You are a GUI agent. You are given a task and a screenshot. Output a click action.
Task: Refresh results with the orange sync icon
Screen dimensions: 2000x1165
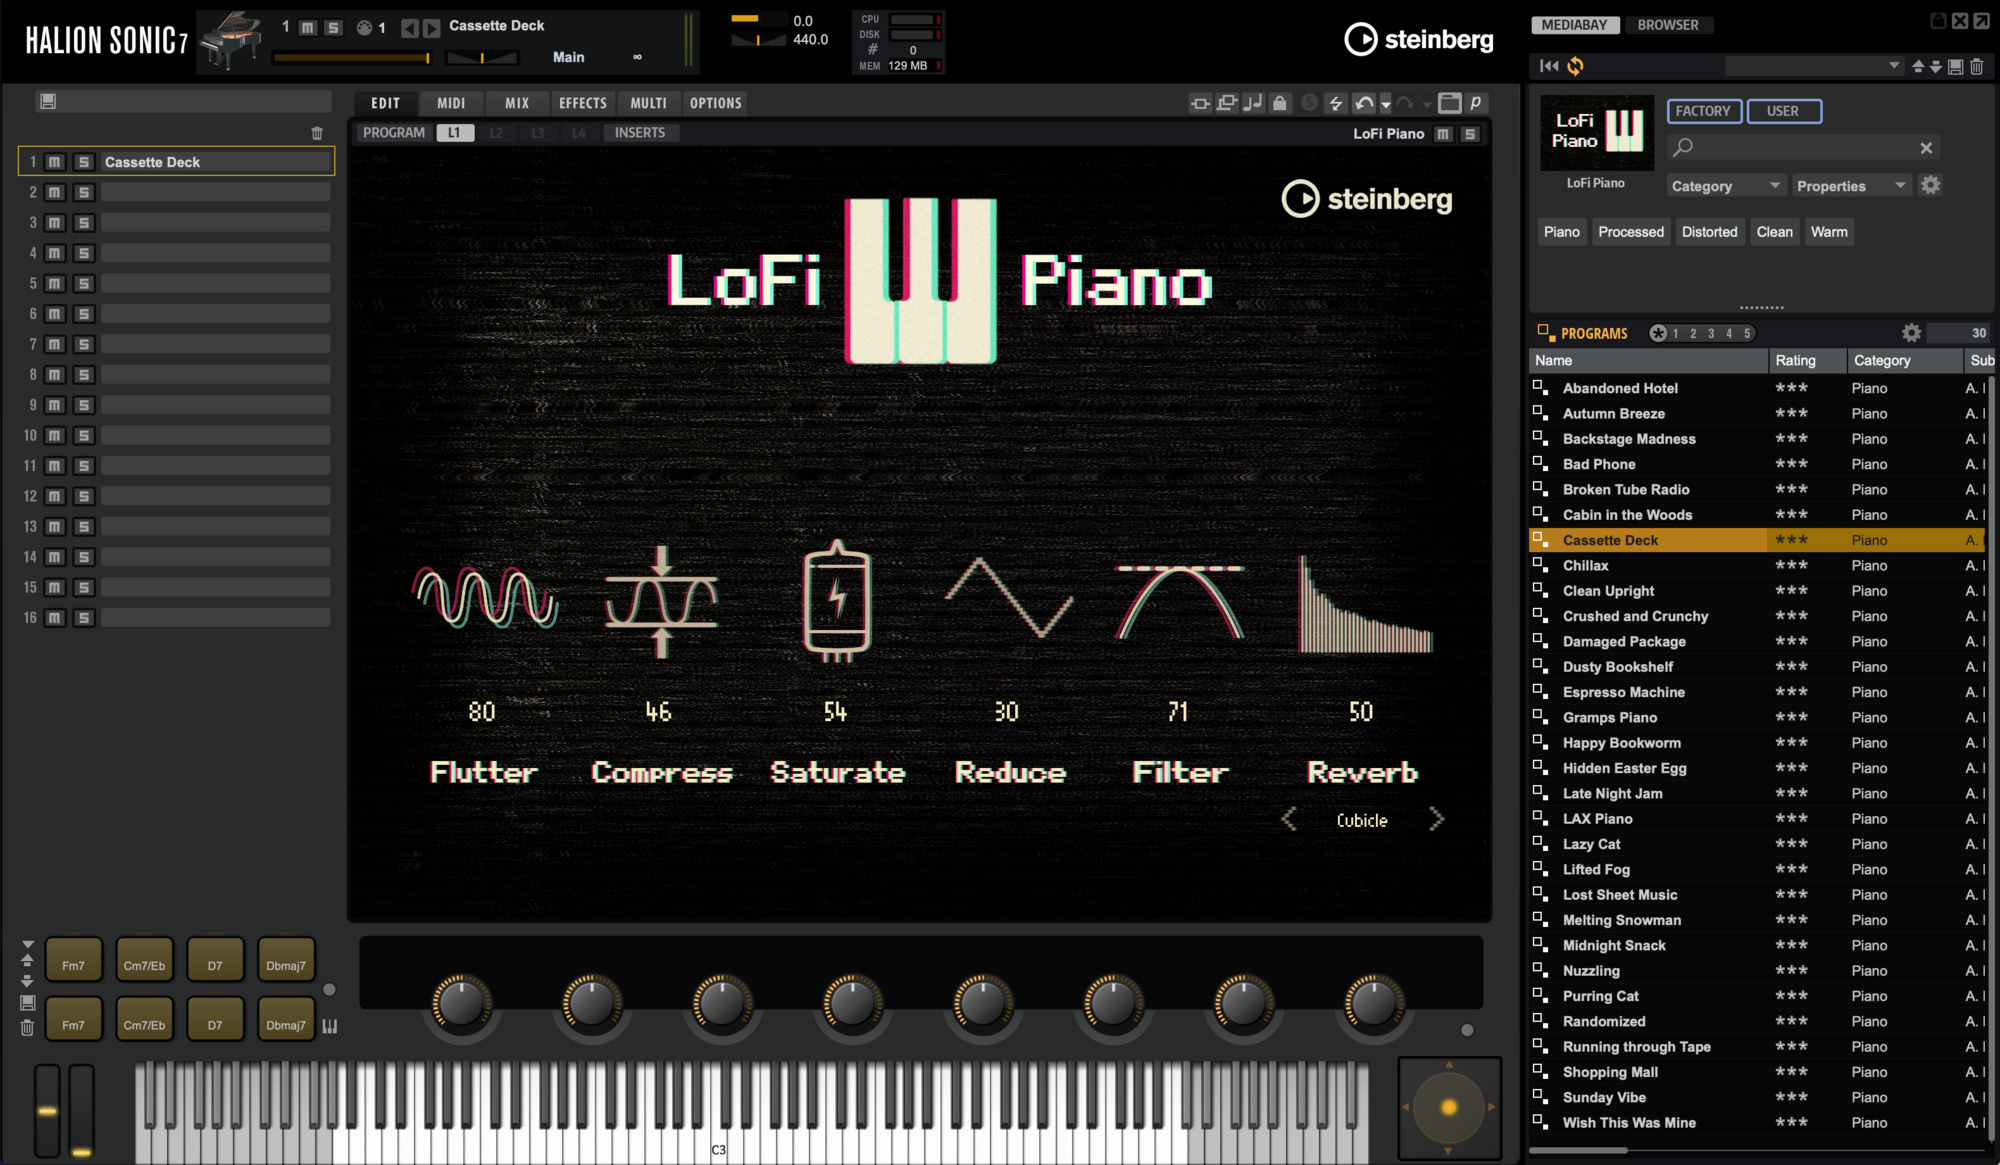coord(1576,65)
